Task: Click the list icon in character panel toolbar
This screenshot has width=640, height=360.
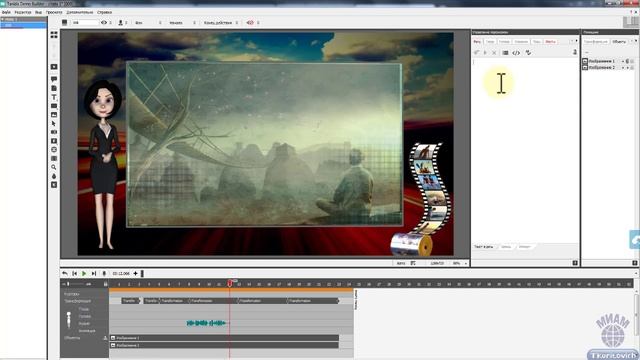Action: [505, 53]
